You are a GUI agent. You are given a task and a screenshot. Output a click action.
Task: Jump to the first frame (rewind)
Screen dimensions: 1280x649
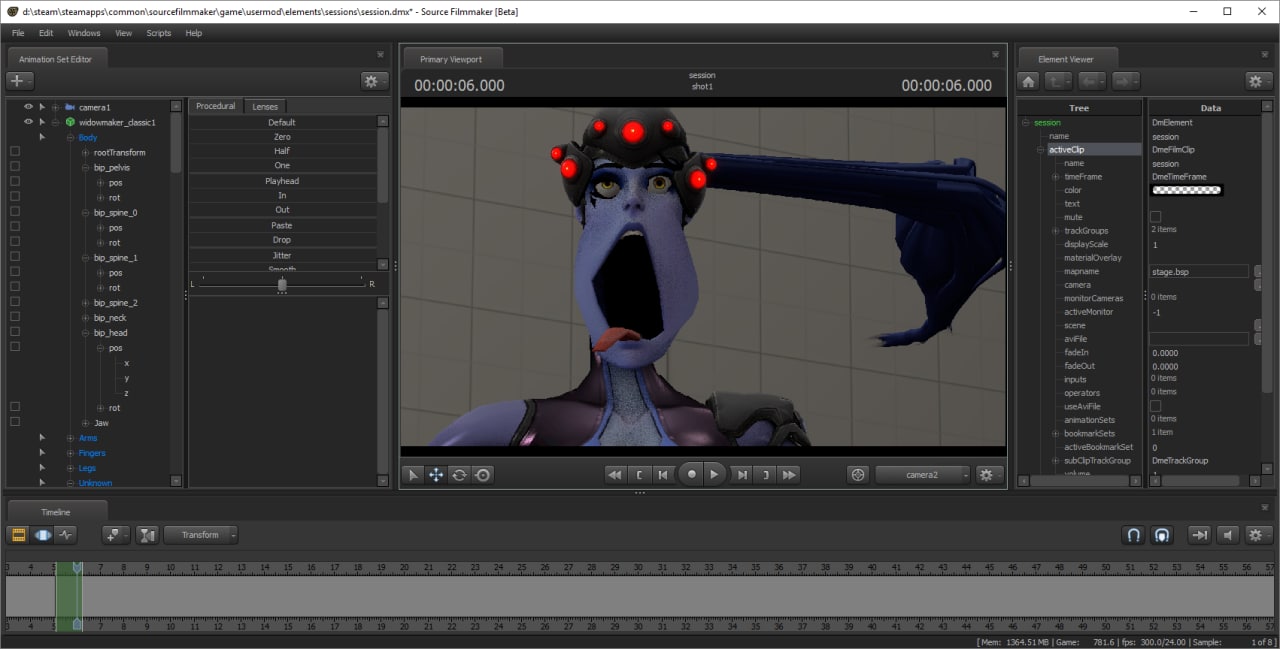615,475
